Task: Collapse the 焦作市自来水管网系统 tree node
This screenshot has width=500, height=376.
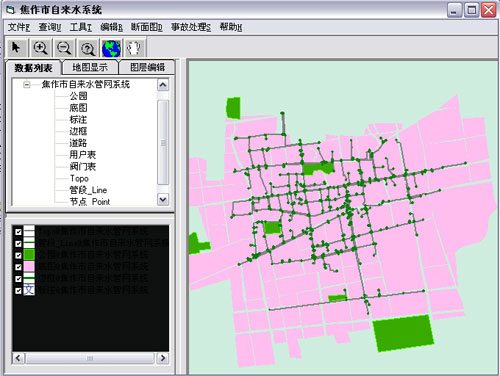Action: tap(27, 85)
